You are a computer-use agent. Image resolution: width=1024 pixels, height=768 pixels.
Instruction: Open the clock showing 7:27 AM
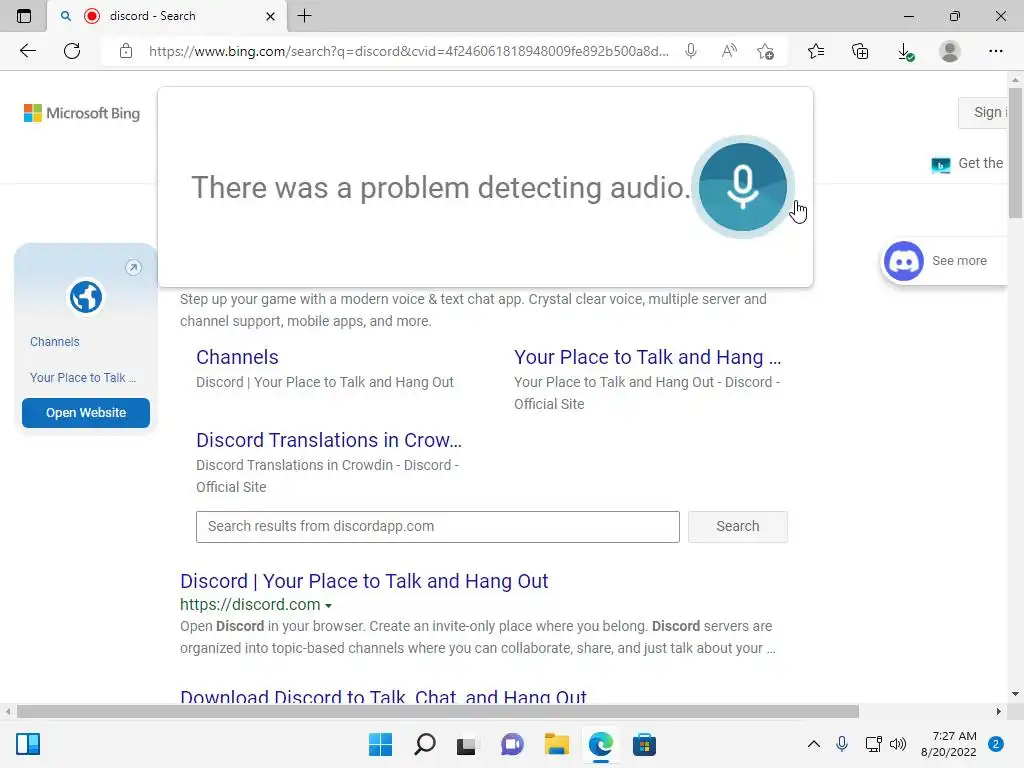point(948,744)
